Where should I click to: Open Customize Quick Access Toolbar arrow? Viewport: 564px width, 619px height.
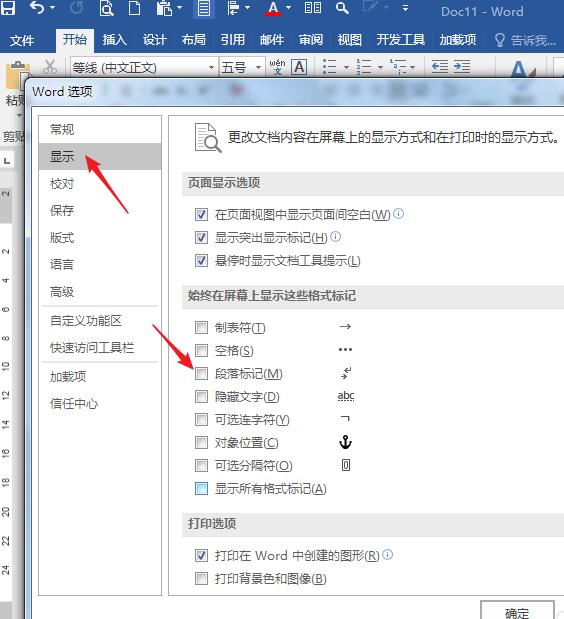tap(405, 8)
